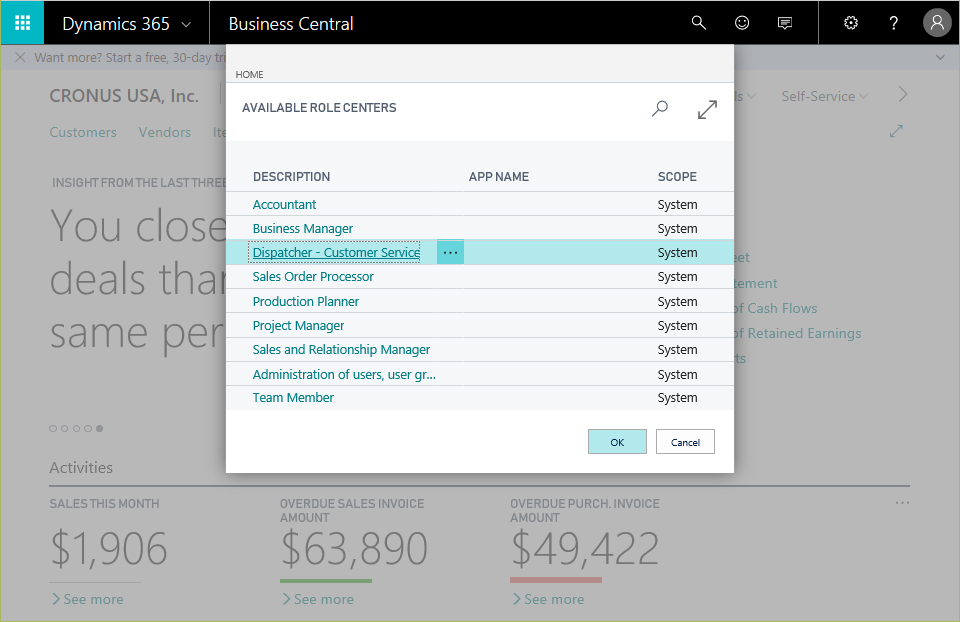This screenshot has height=622, width=960.
Task: Open the $49,422 overdue purchase tile
Action: tap(585, 549)
